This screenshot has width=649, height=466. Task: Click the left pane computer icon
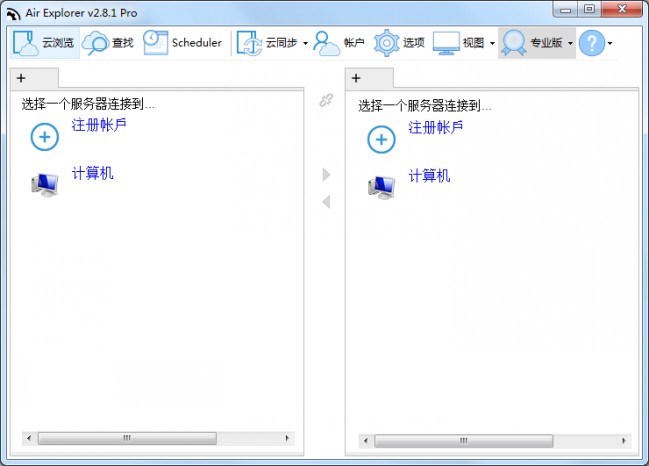(45, 185)
